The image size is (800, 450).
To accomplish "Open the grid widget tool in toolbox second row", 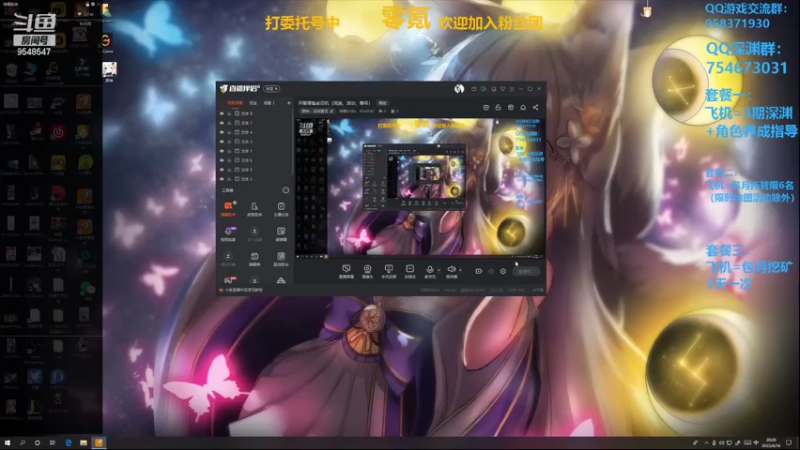I will coord(281,233).
